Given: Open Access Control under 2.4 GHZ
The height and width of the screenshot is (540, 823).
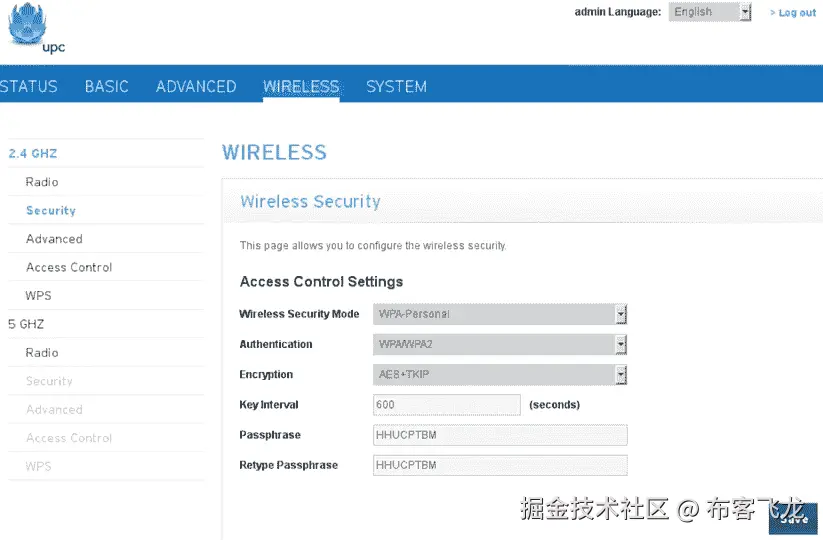Looking at the screenshot, I should 69,267.
